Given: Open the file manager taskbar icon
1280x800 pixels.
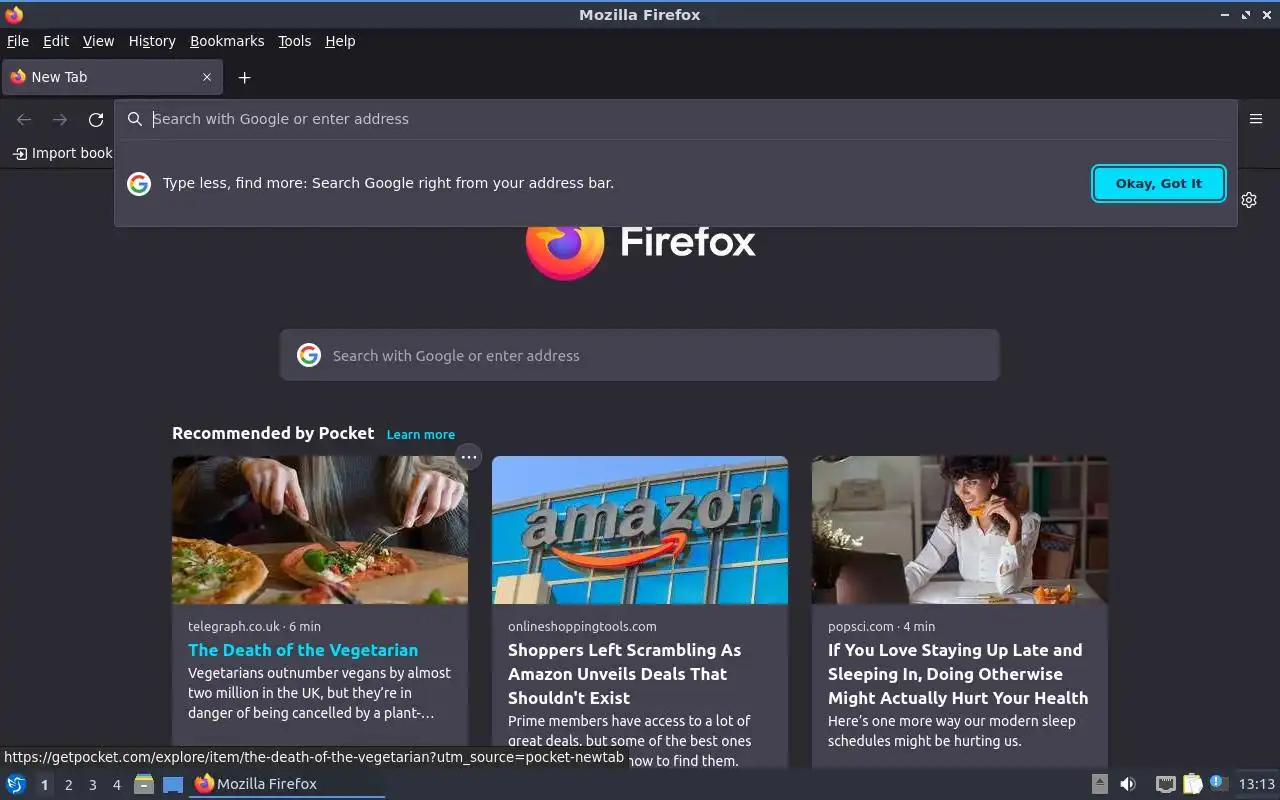Looking at the screenshot, I should pos(144,784).
